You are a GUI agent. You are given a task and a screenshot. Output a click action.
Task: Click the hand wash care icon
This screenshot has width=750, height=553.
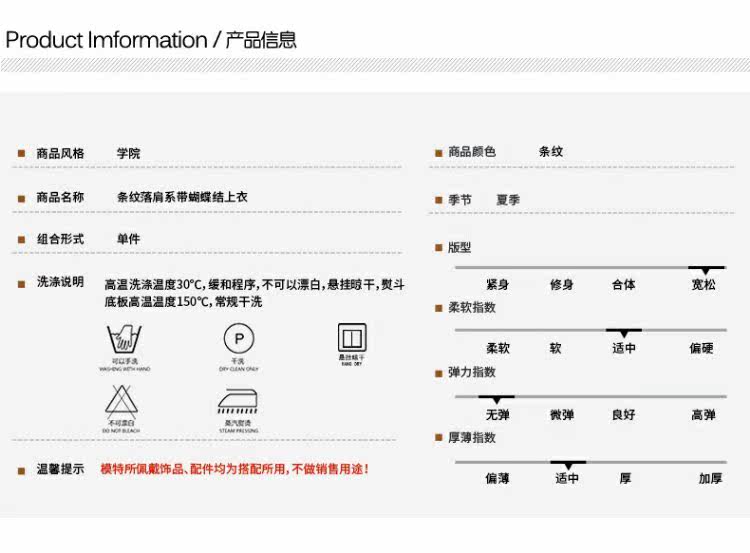pos(124,338)
